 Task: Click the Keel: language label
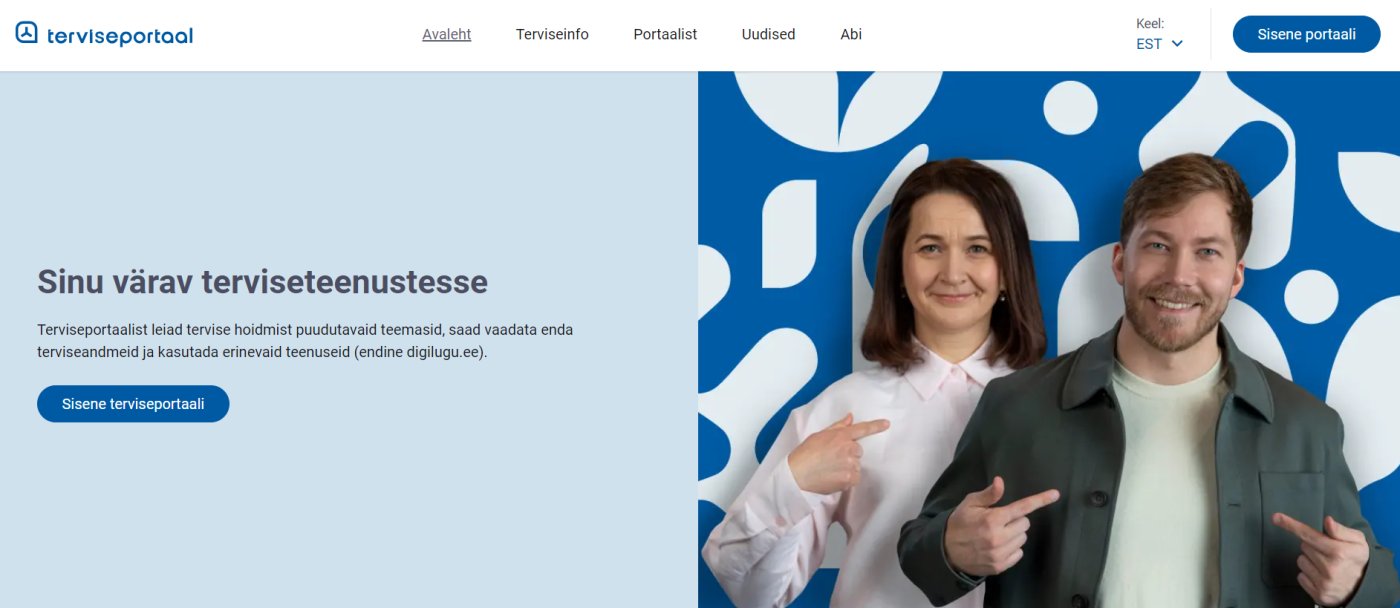pos(1150,23)
